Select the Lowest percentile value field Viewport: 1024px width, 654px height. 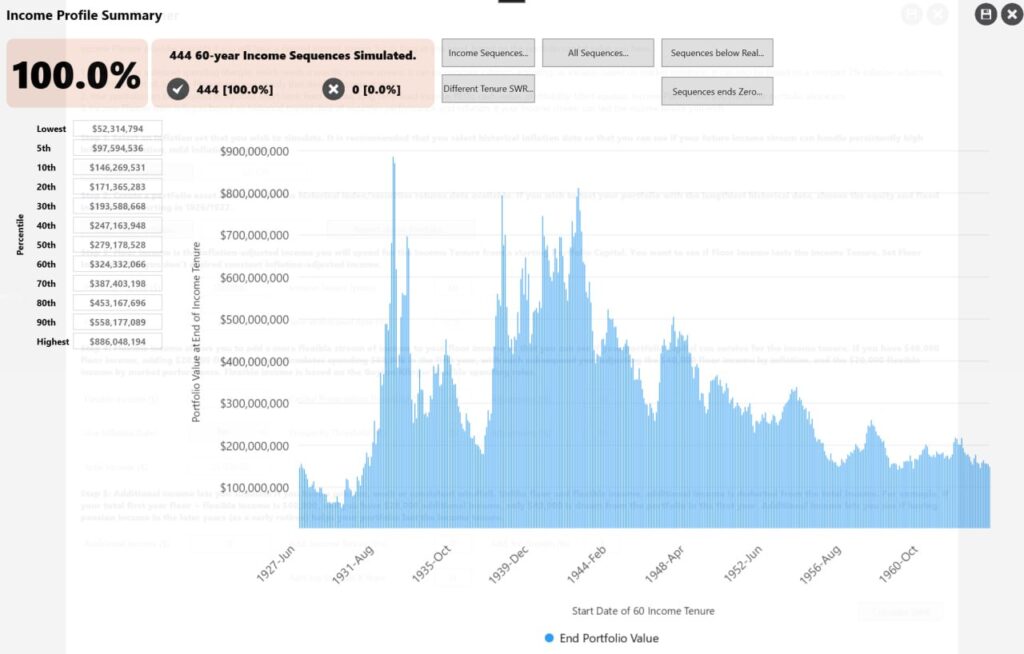pos(118,128)
